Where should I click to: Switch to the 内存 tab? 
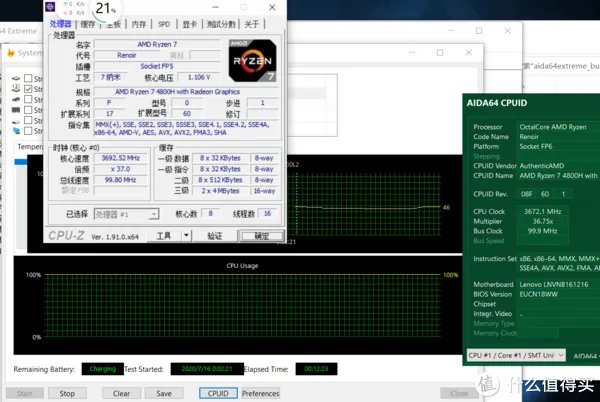[139, 24]
